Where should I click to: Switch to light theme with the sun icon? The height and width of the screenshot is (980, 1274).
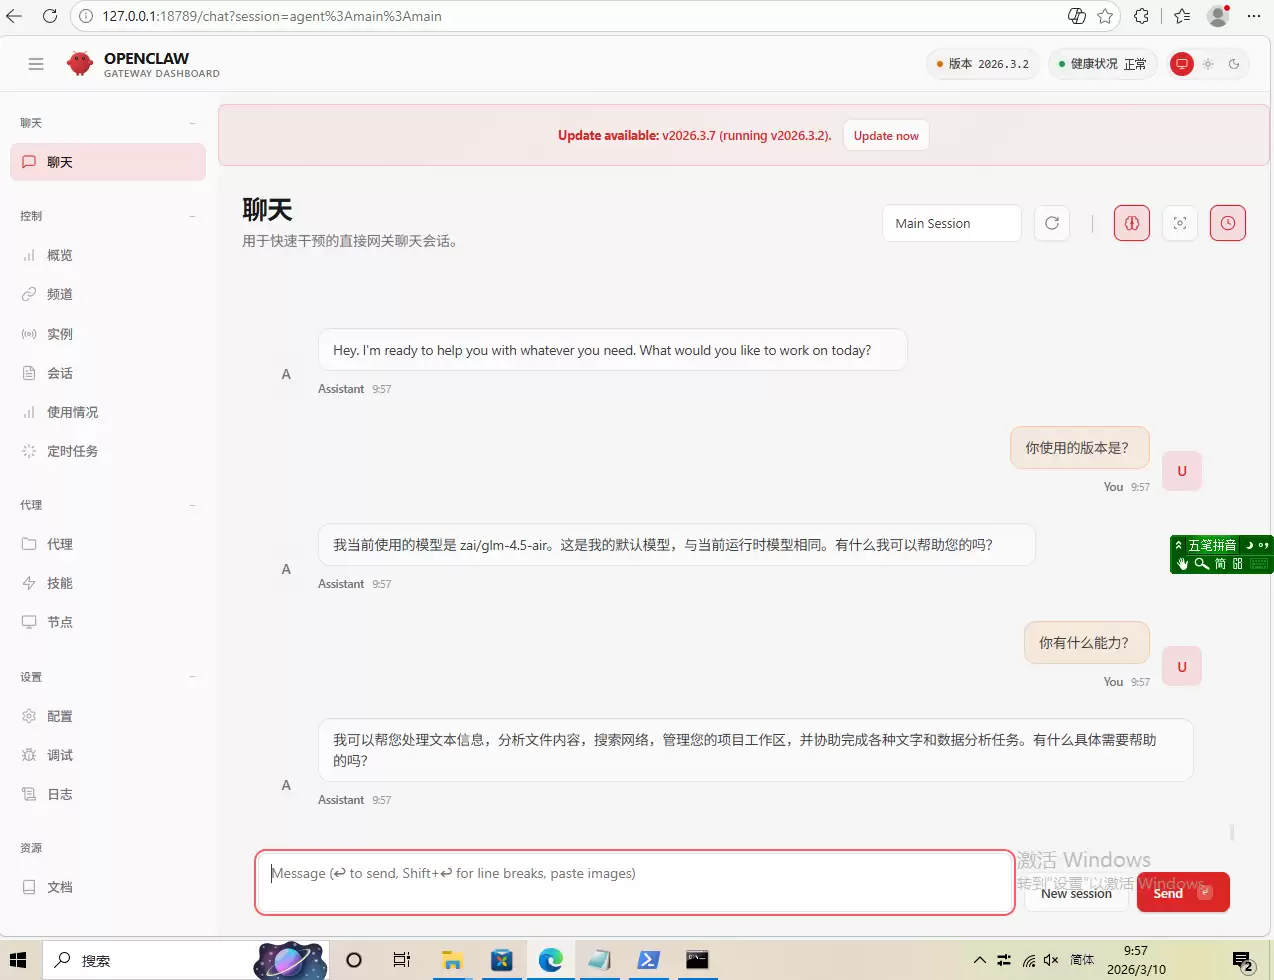click(1207, 63)
